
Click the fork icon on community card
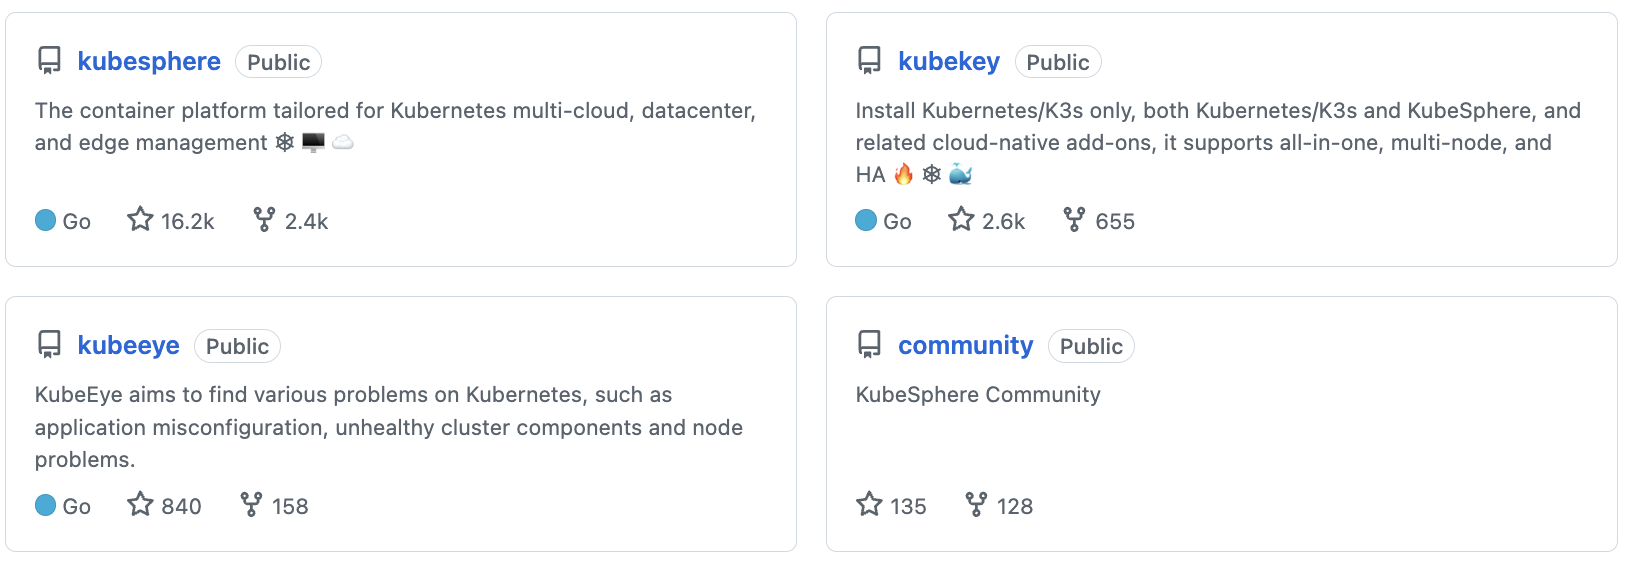click(976, 504)
